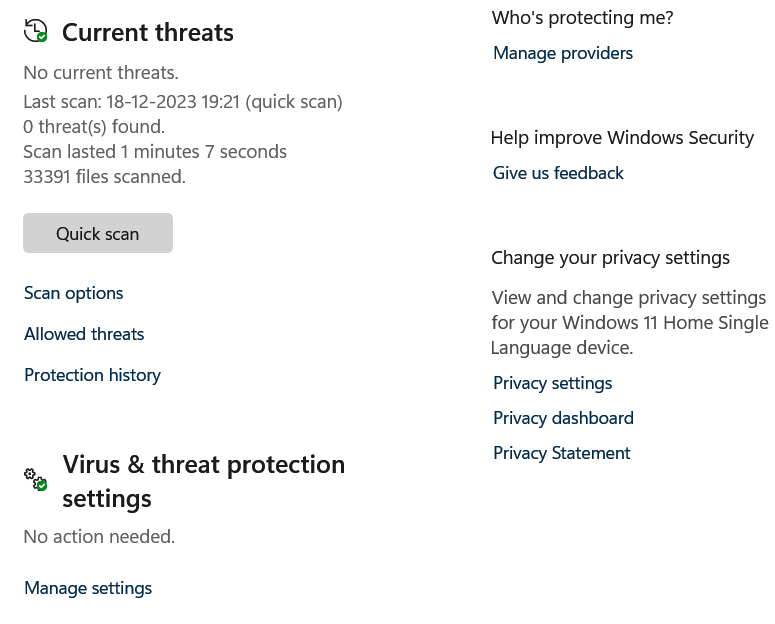Open Scan options
Screen dimensions: 775x624
74,293
